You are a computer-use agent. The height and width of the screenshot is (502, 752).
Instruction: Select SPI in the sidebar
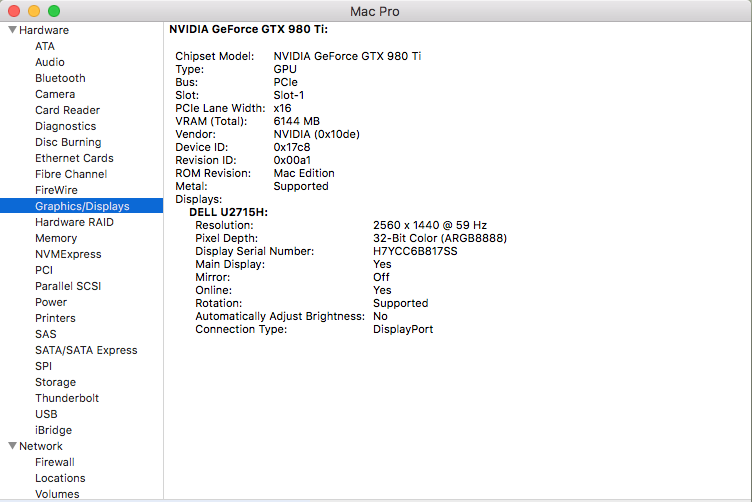(43, 366)
